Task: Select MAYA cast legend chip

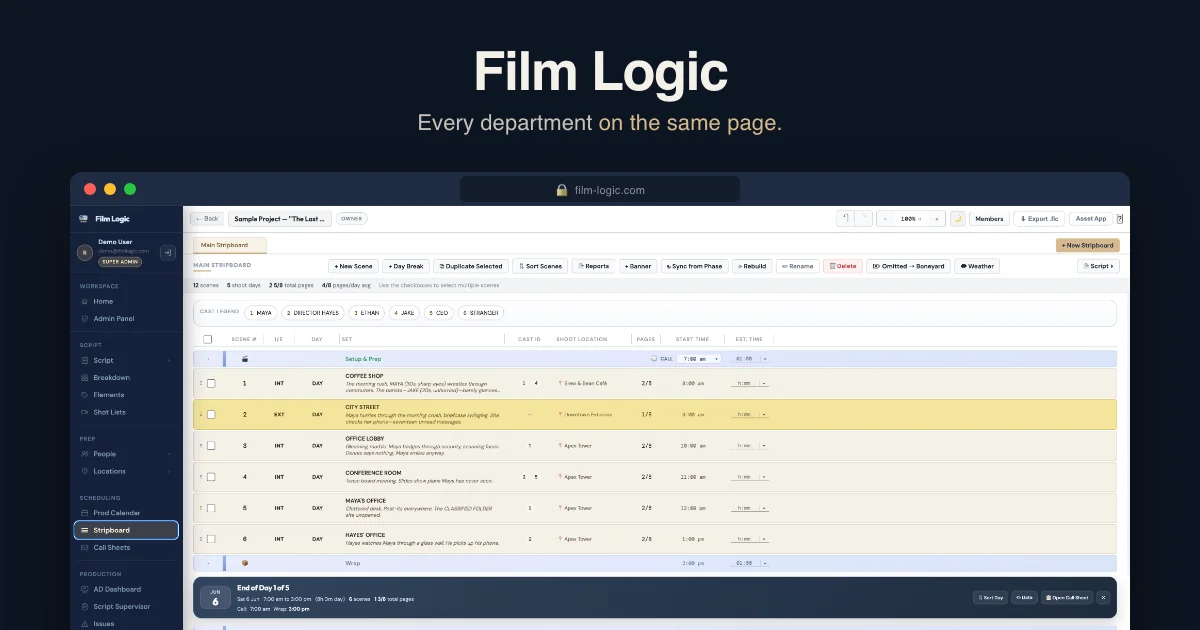Action: pos(261,313)
